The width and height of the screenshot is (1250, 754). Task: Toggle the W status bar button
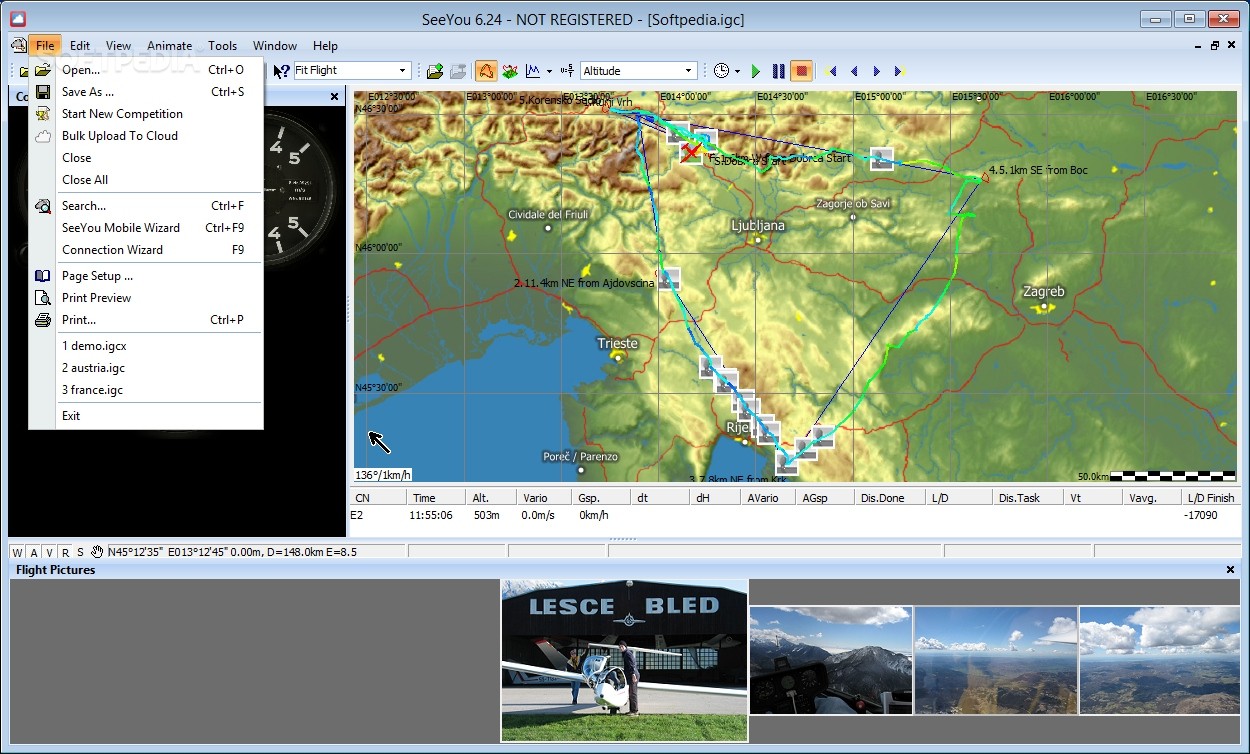(18, 552)
